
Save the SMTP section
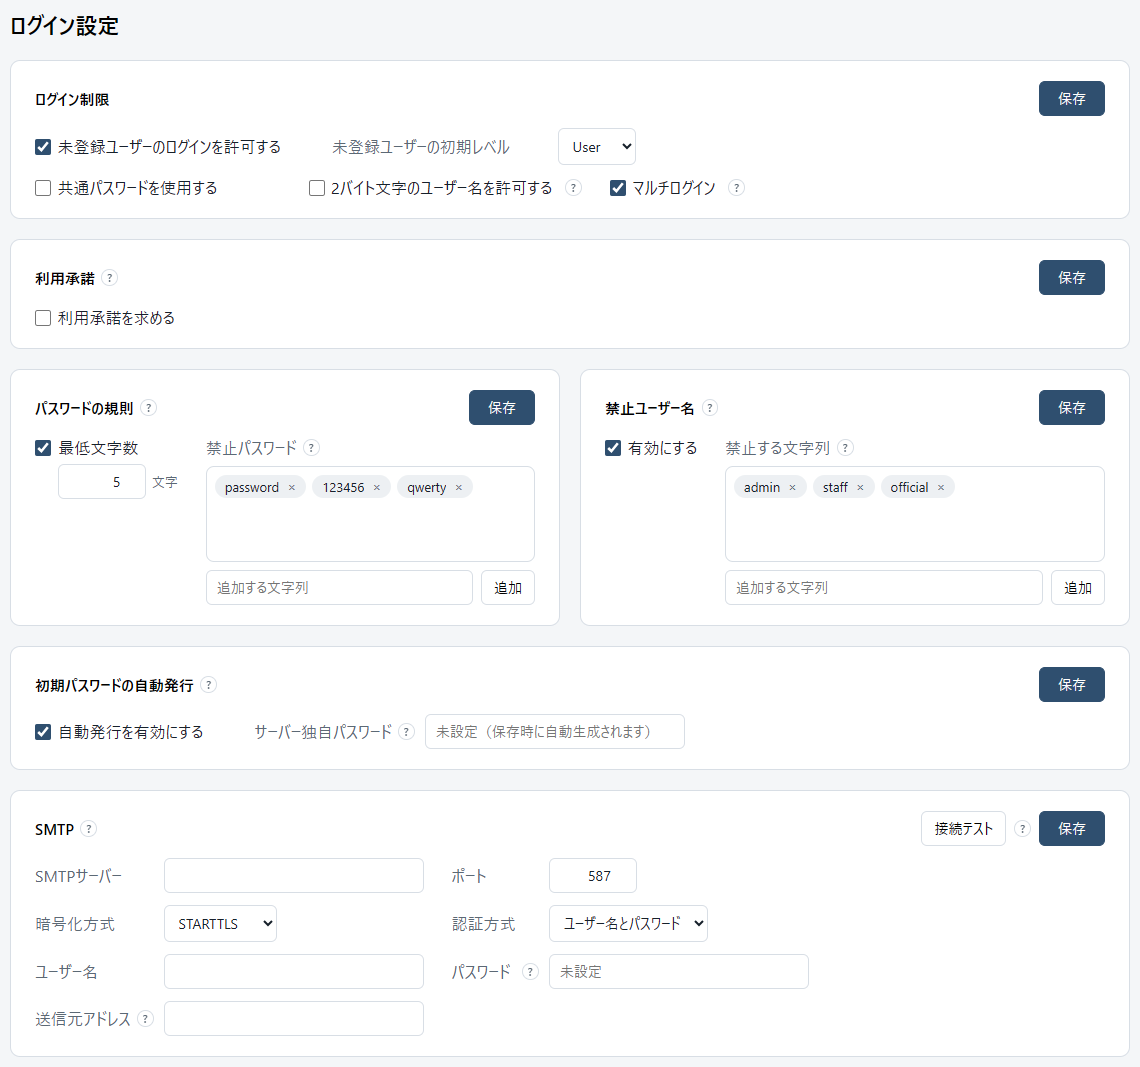[x=1072, y=829]
